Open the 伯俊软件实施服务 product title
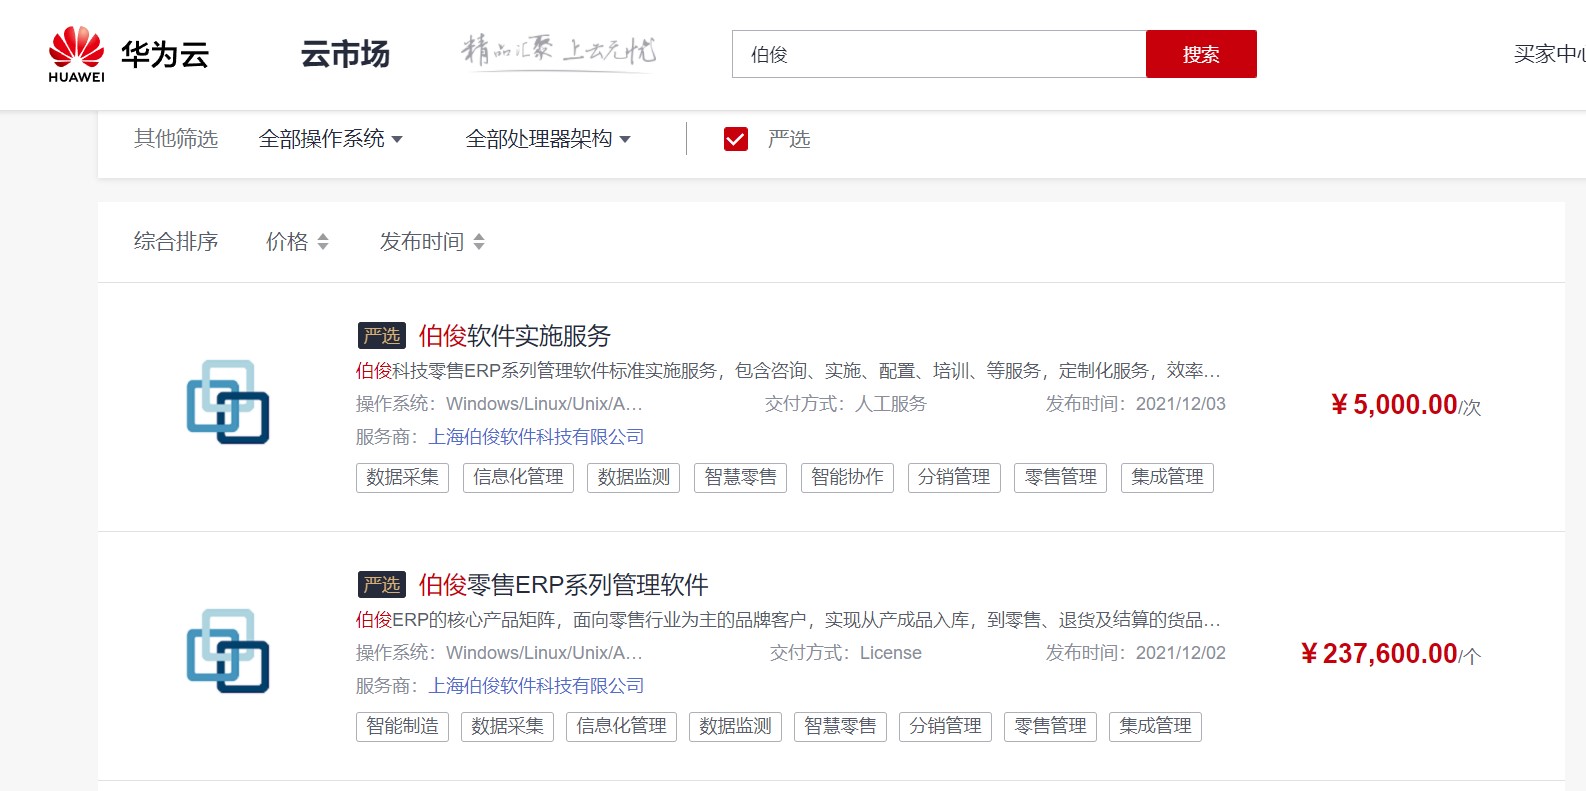 coord(514,336)
